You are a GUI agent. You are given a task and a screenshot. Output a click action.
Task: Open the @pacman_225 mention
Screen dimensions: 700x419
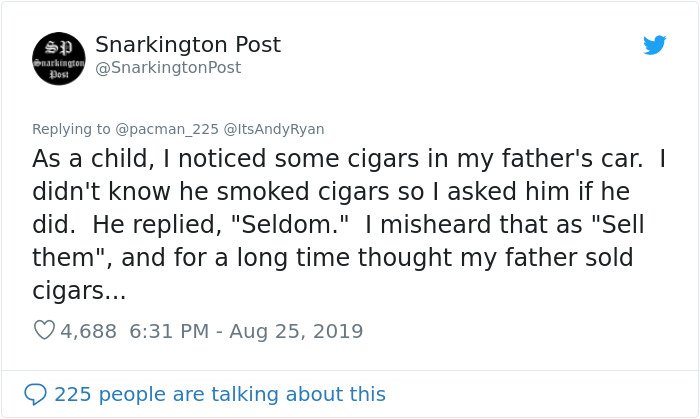(x=167, y=129)
